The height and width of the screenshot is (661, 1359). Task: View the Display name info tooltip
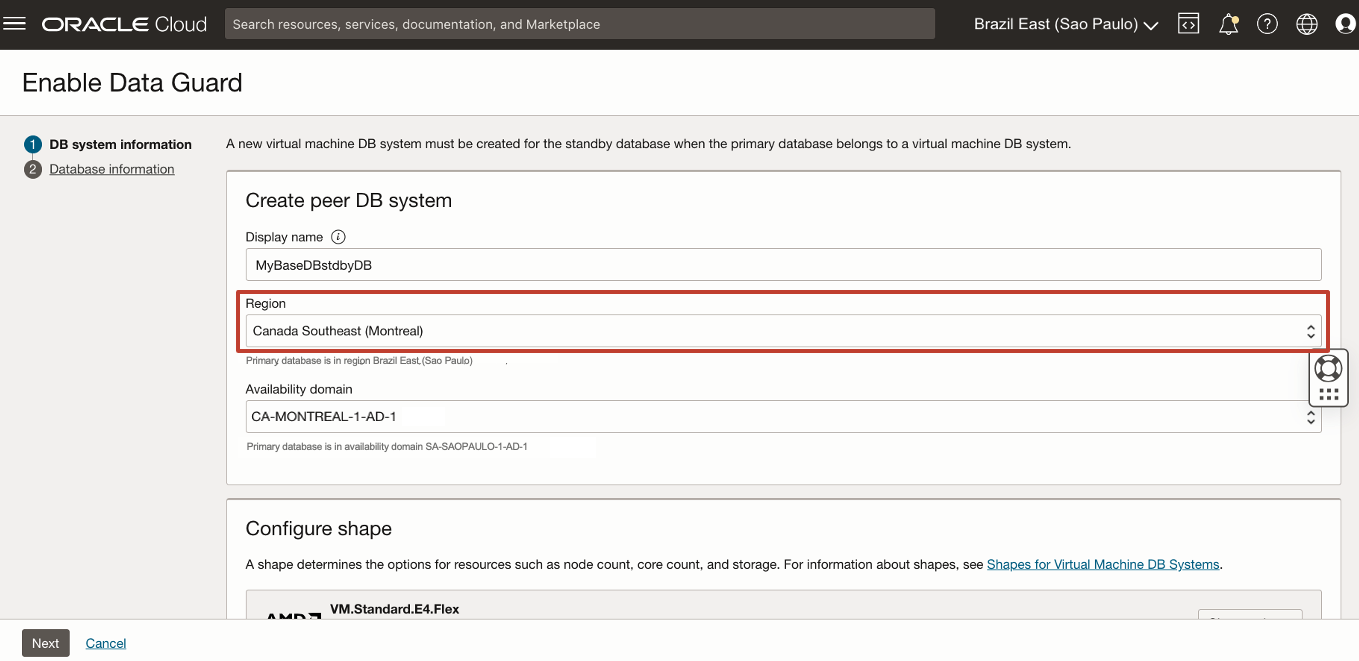(338, 236)
